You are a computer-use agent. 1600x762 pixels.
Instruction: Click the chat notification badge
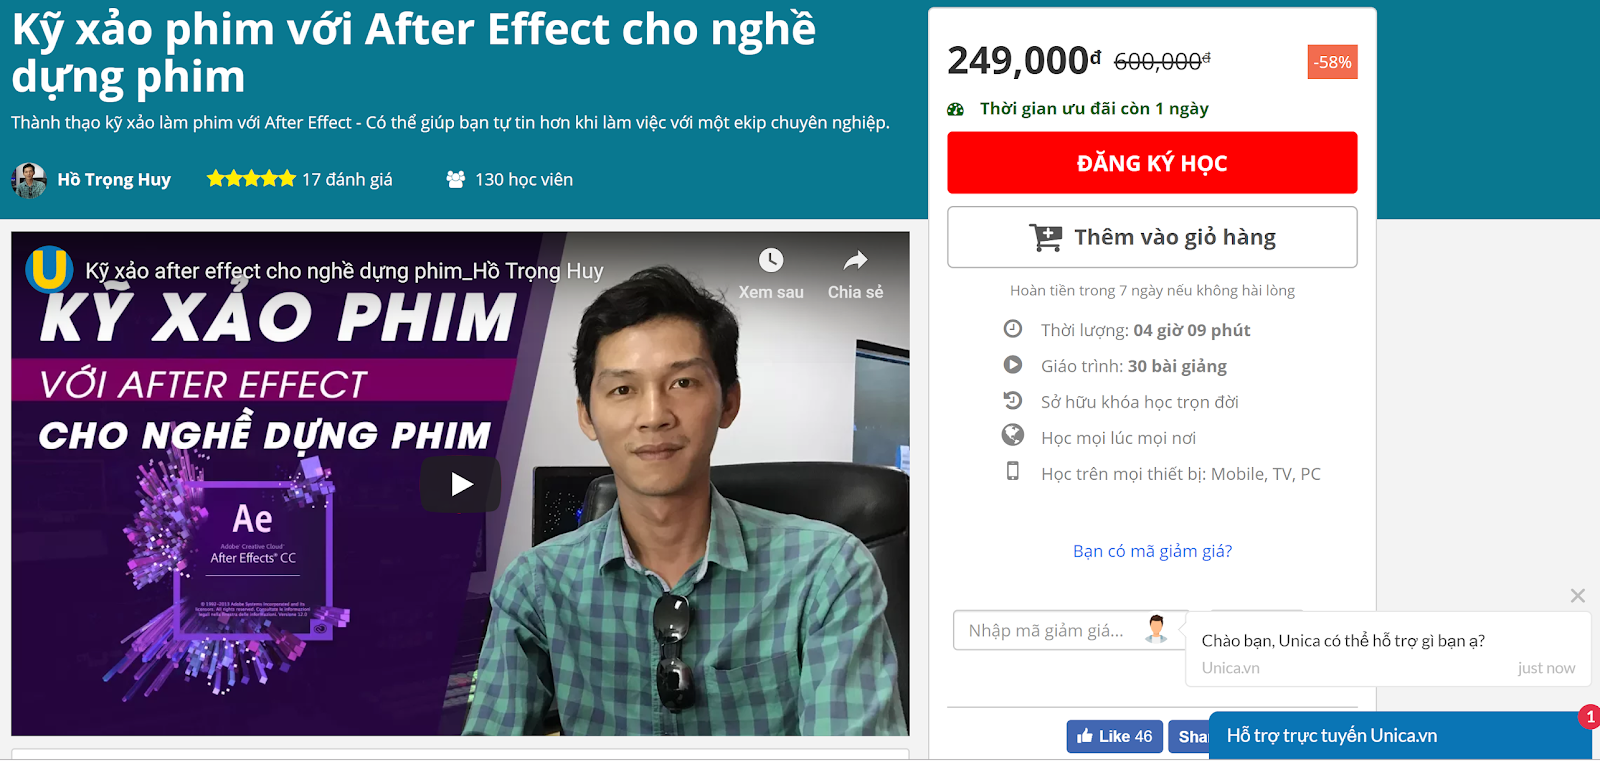1590,717
